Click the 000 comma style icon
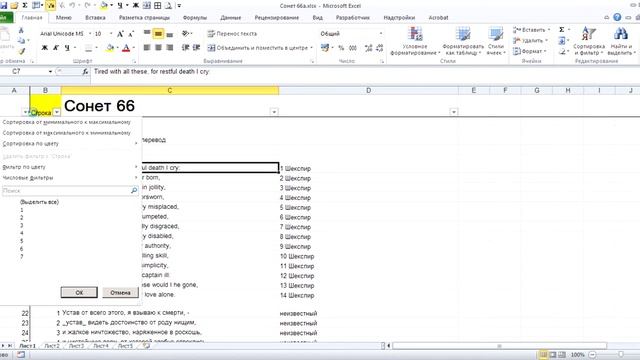Image resolution: width=640 pixels, height=360 pixels. pyautogui.click(x=353, y=48)
